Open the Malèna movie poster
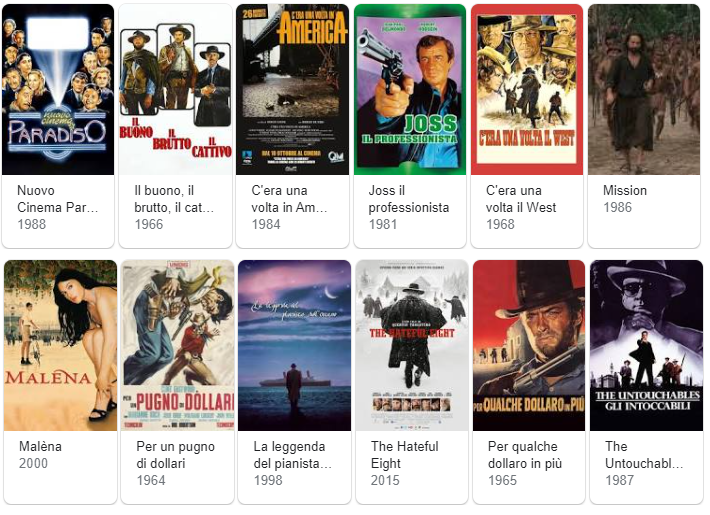This screenshot has width=710, height=515. [60, 346]
